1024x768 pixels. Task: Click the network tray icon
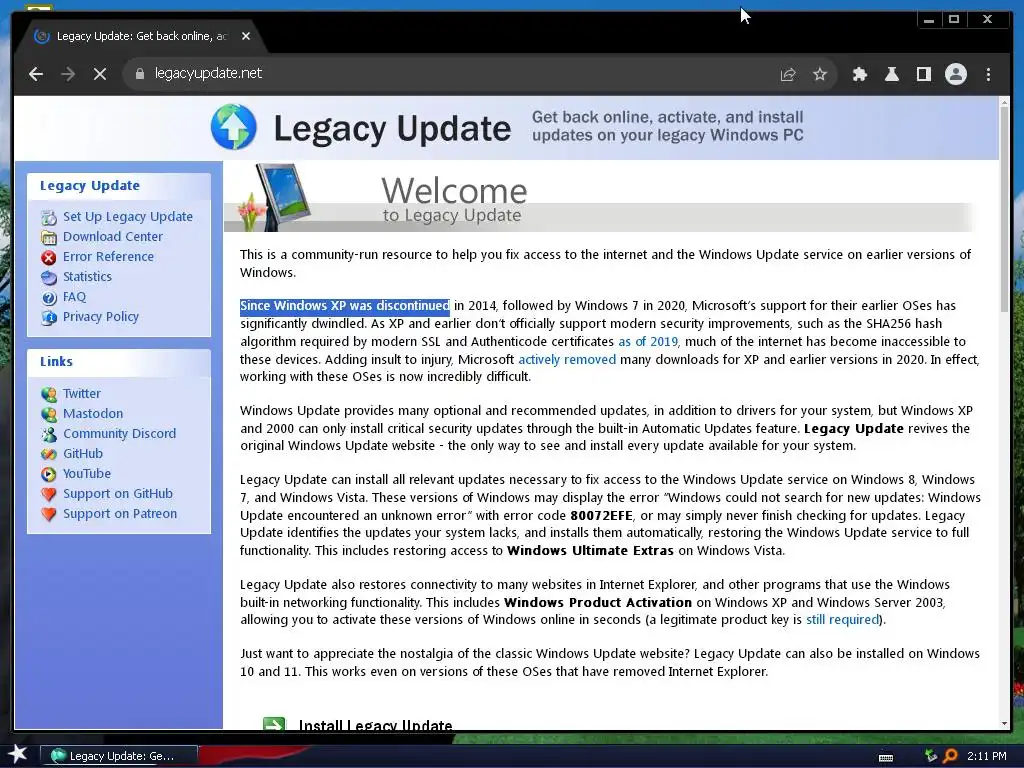pos(931,756)
